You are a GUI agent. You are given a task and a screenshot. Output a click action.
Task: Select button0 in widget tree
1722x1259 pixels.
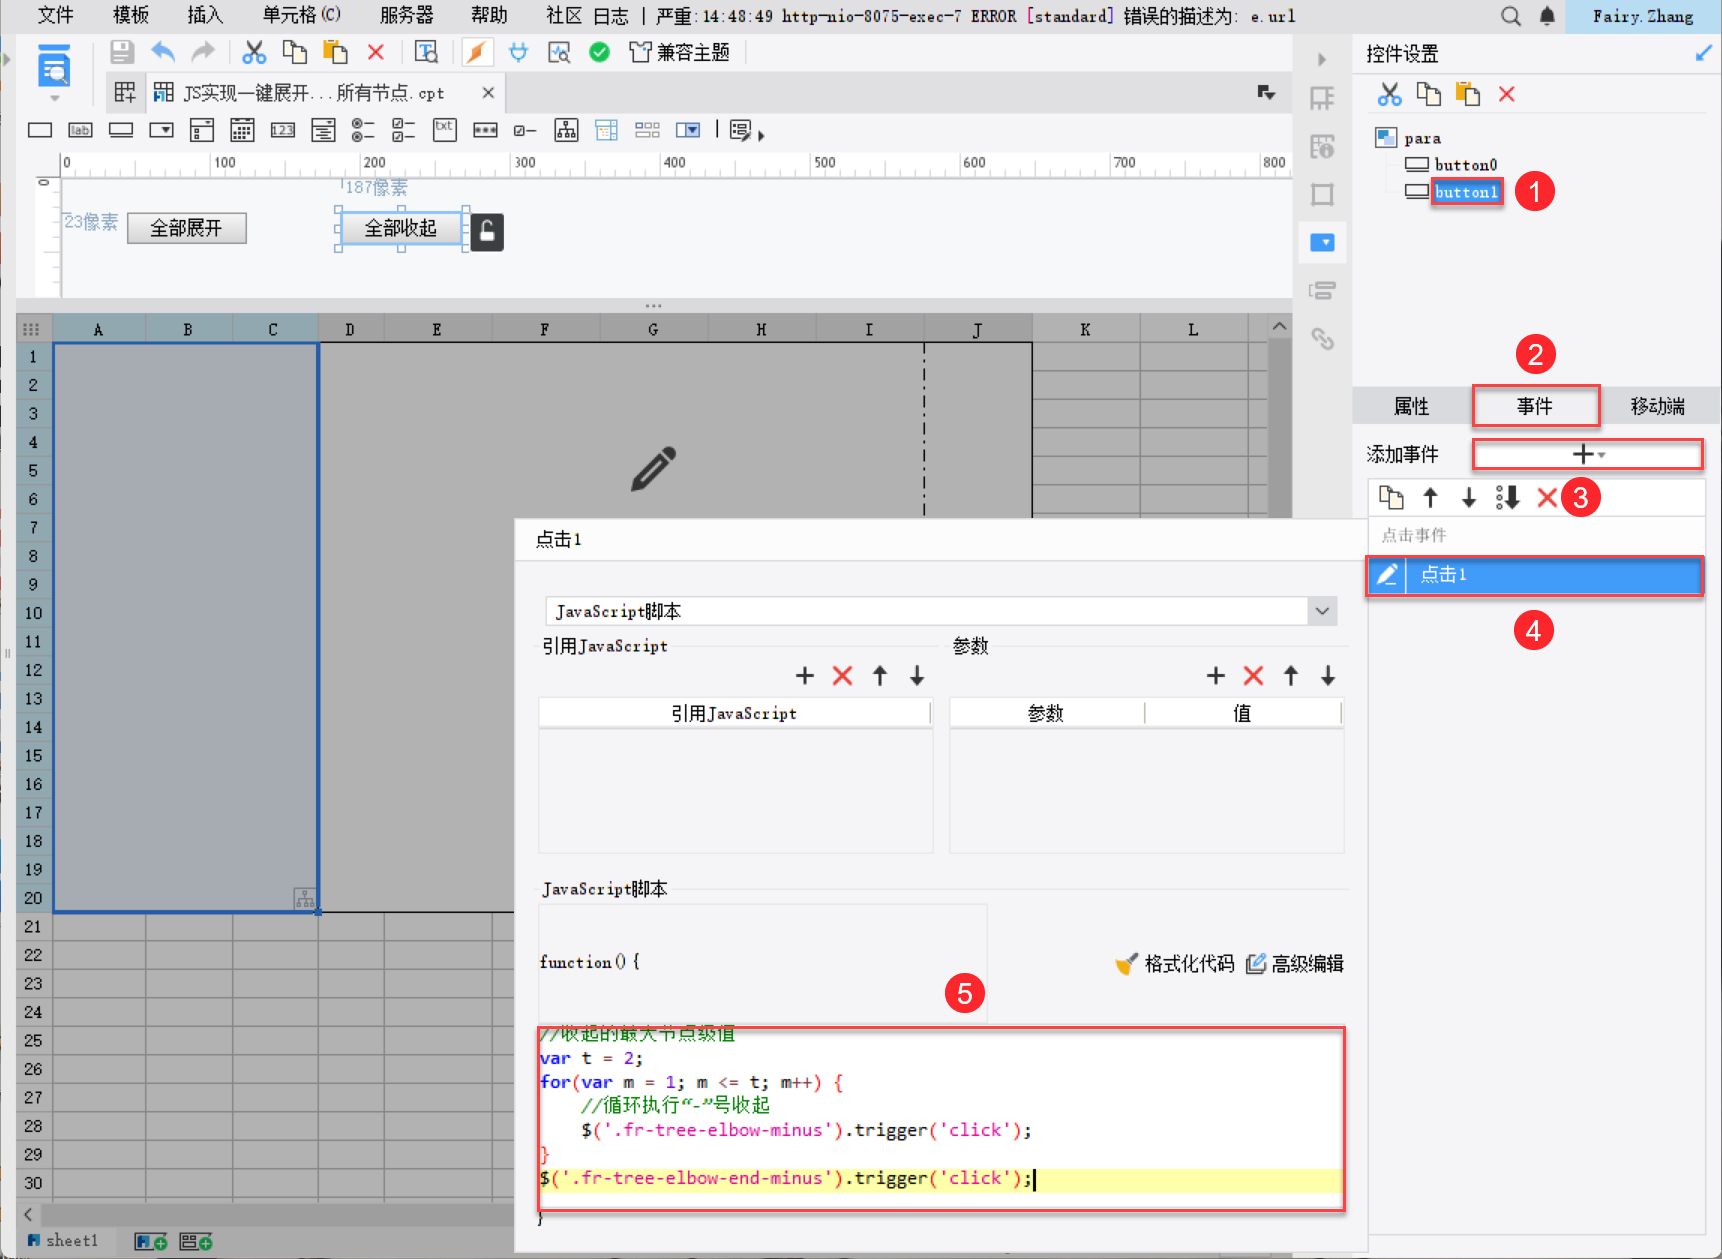[1465, 165]
